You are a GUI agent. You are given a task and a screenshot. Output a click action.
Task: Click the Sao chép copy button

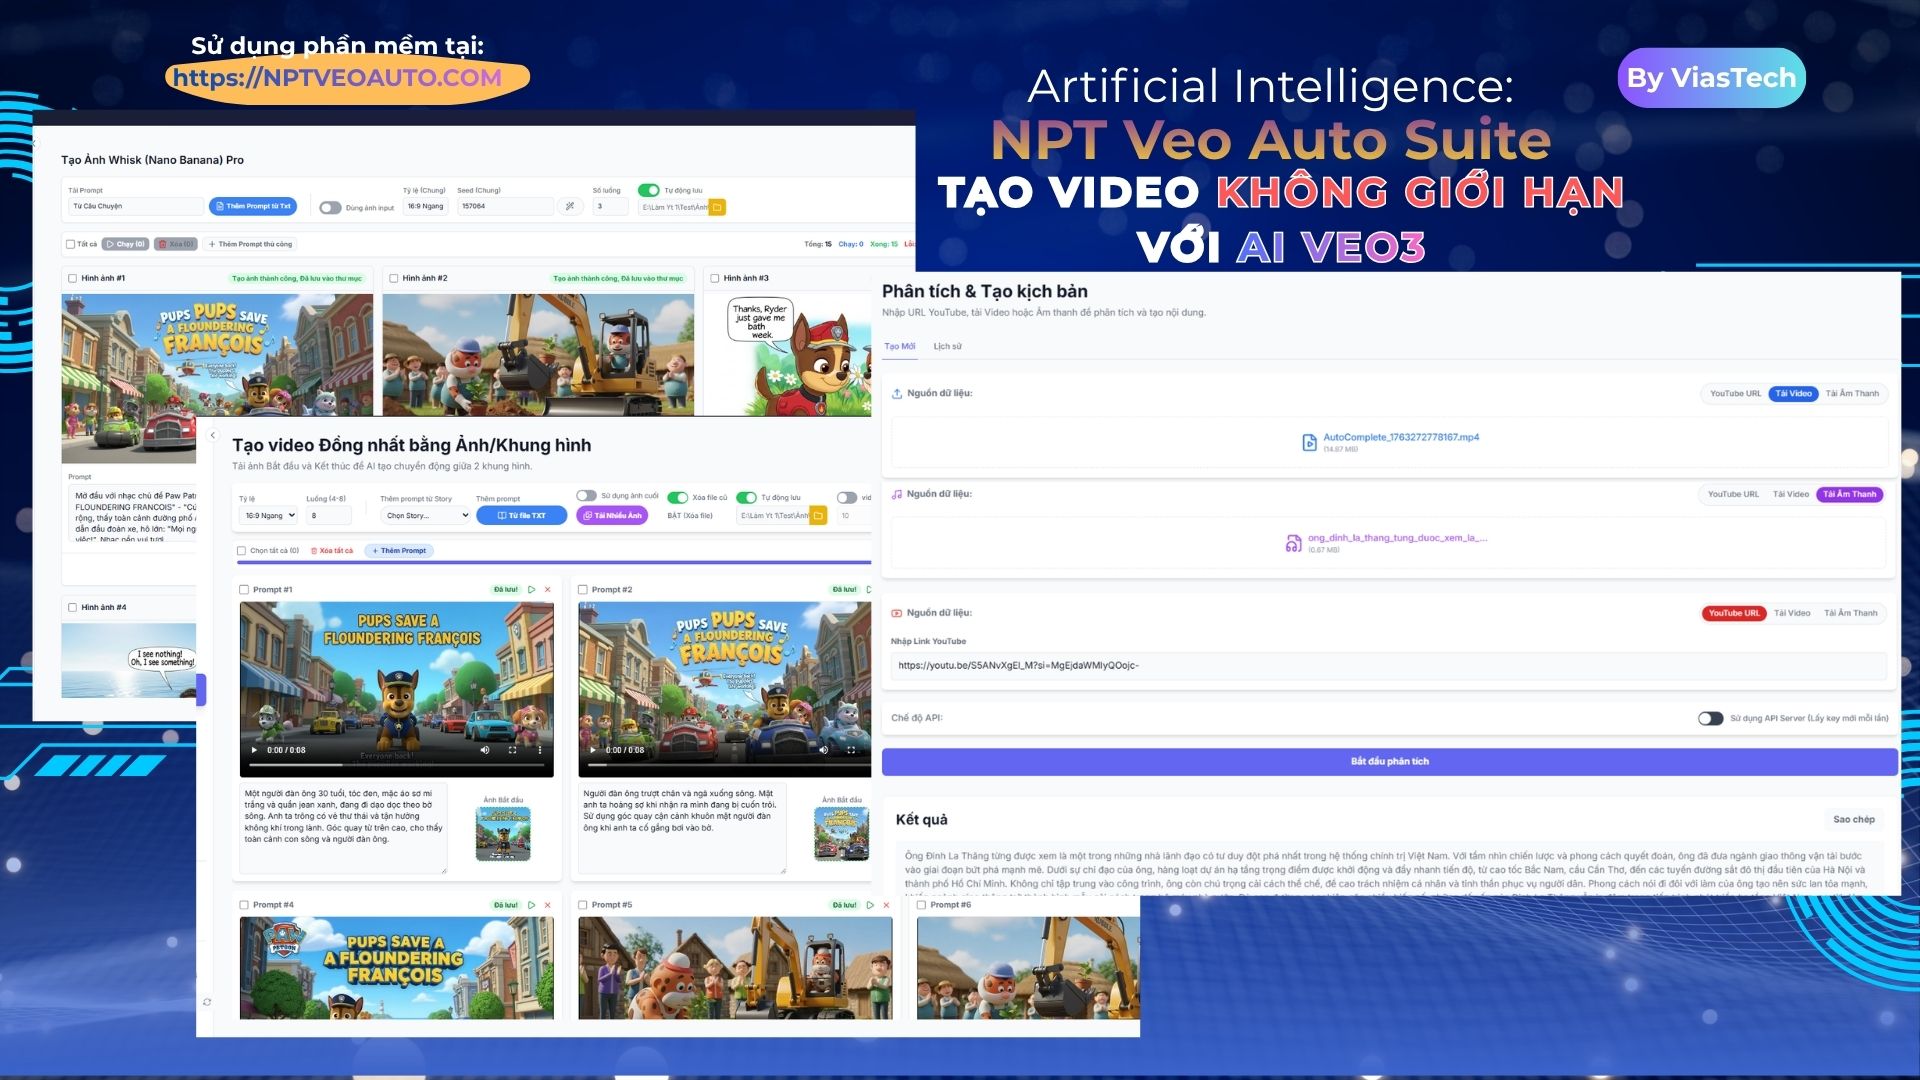1854,820
